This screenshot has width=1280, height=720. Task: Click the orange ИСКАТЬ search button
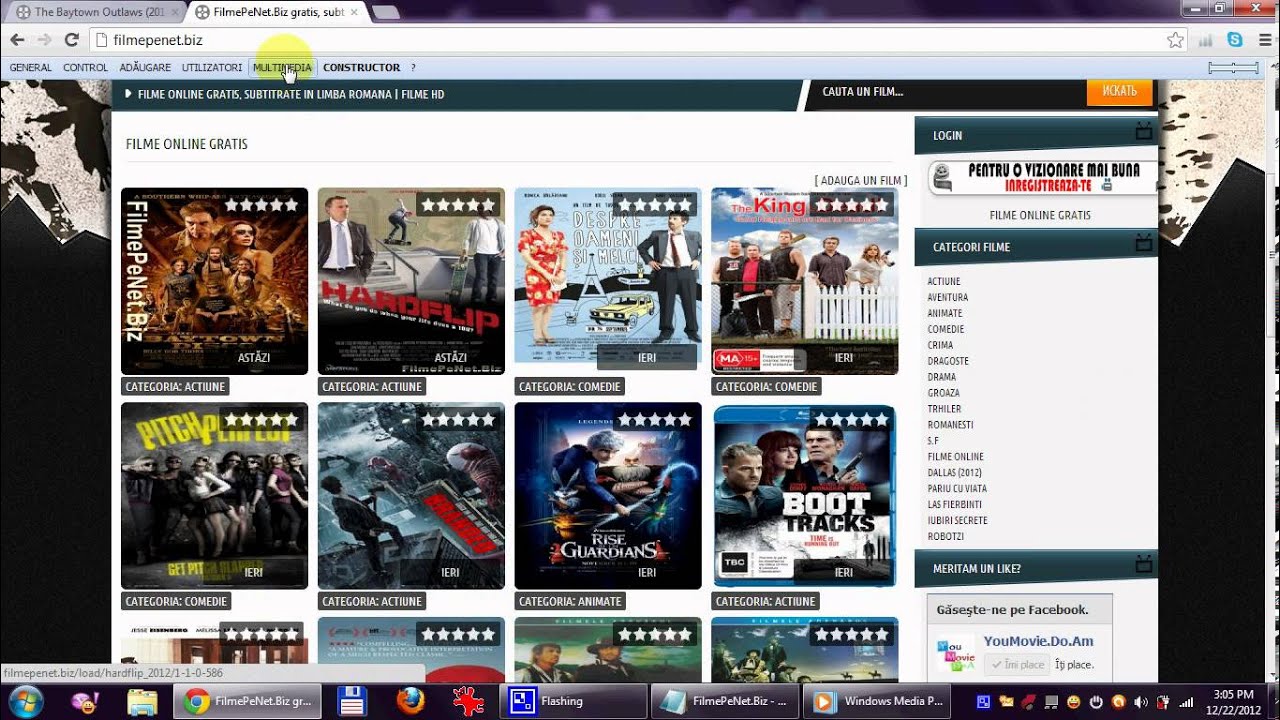[x=1120, y=91]
